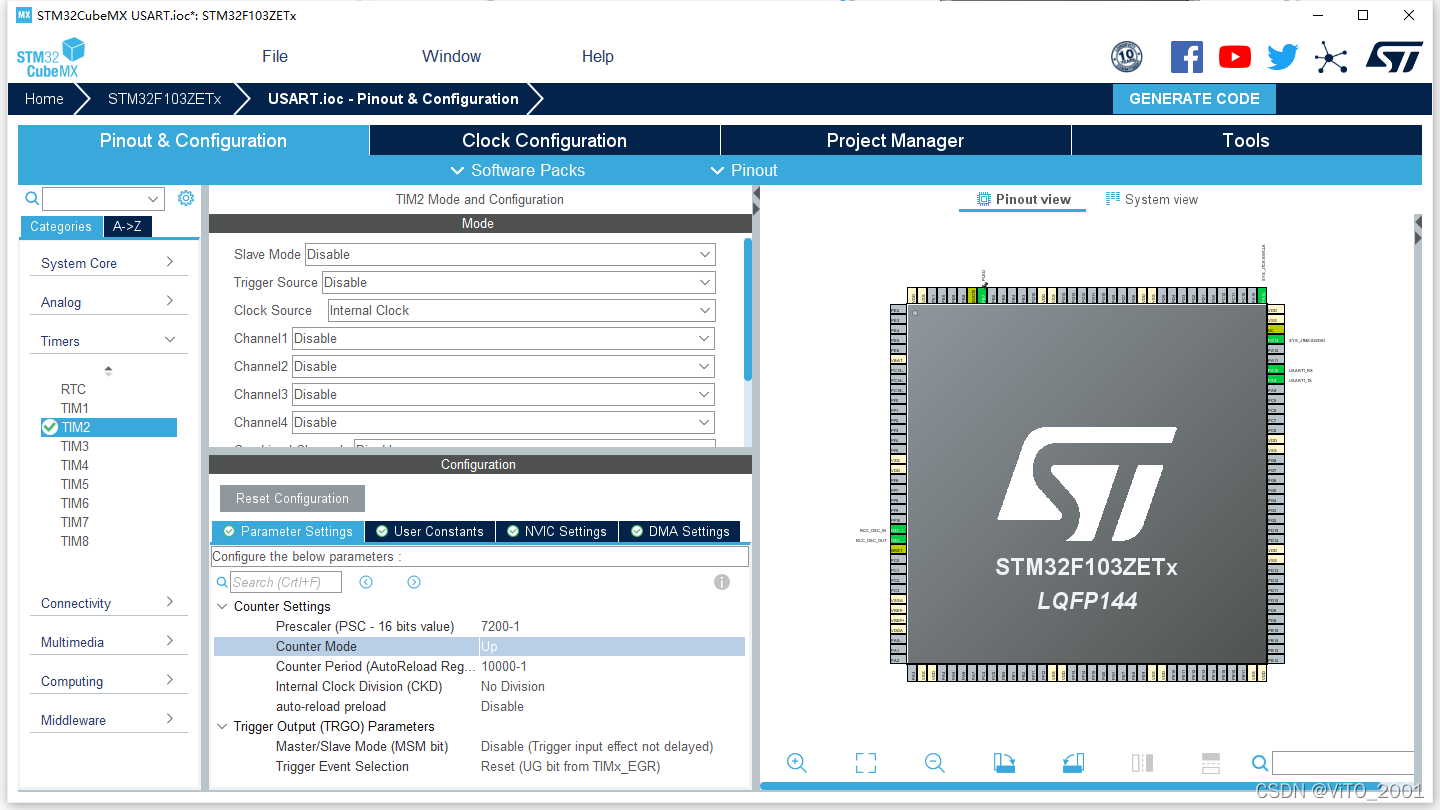Click the ST logo icon
The width and height of the screenshot is (1440, 810).
pyautogui.click(x=1394, y=57)
